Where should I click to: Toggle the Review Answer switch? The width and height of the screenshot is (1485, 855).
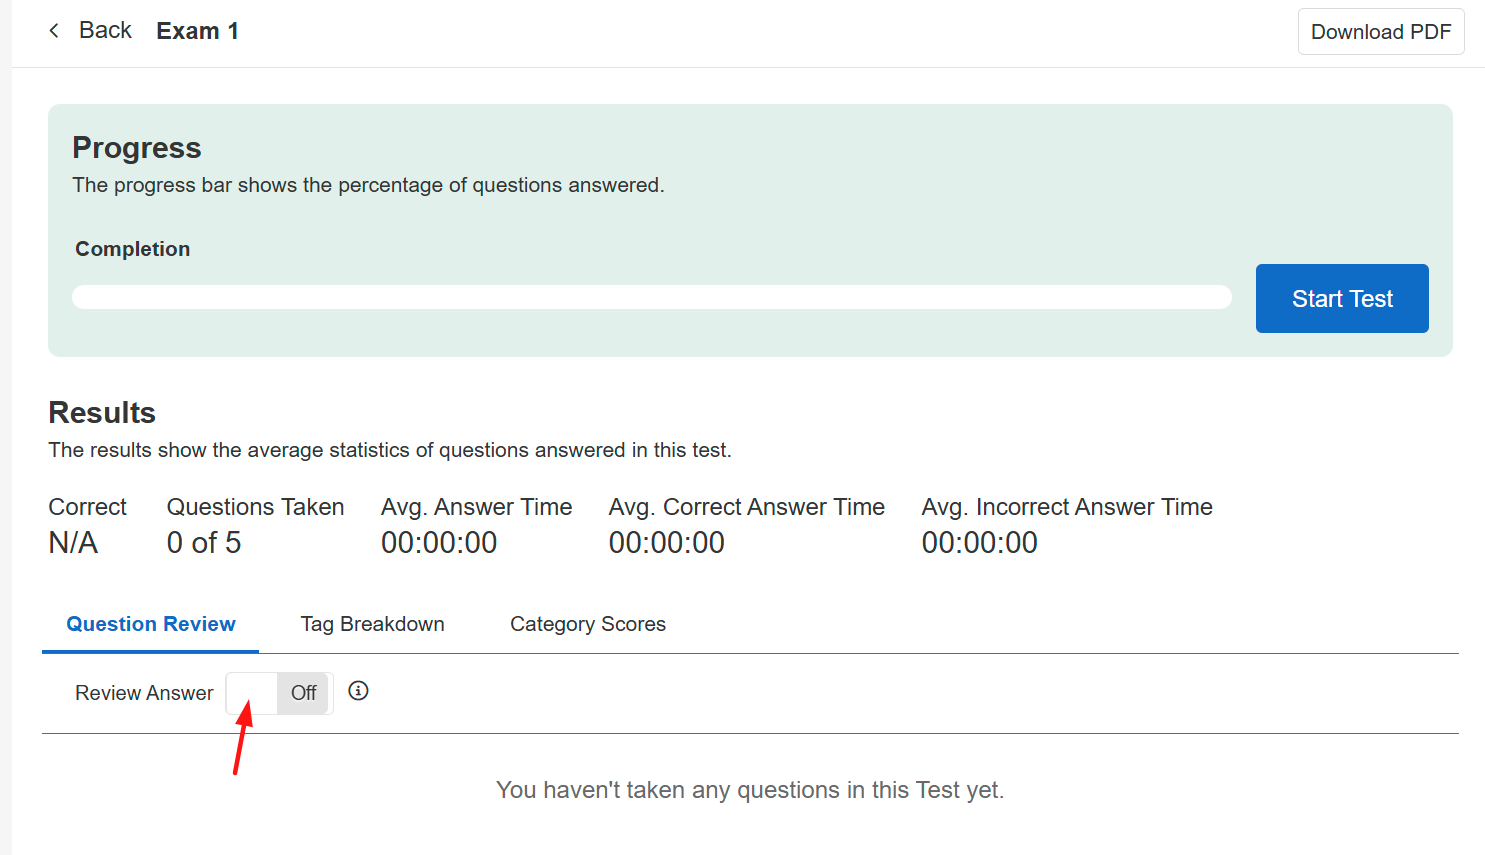(280, 693)
